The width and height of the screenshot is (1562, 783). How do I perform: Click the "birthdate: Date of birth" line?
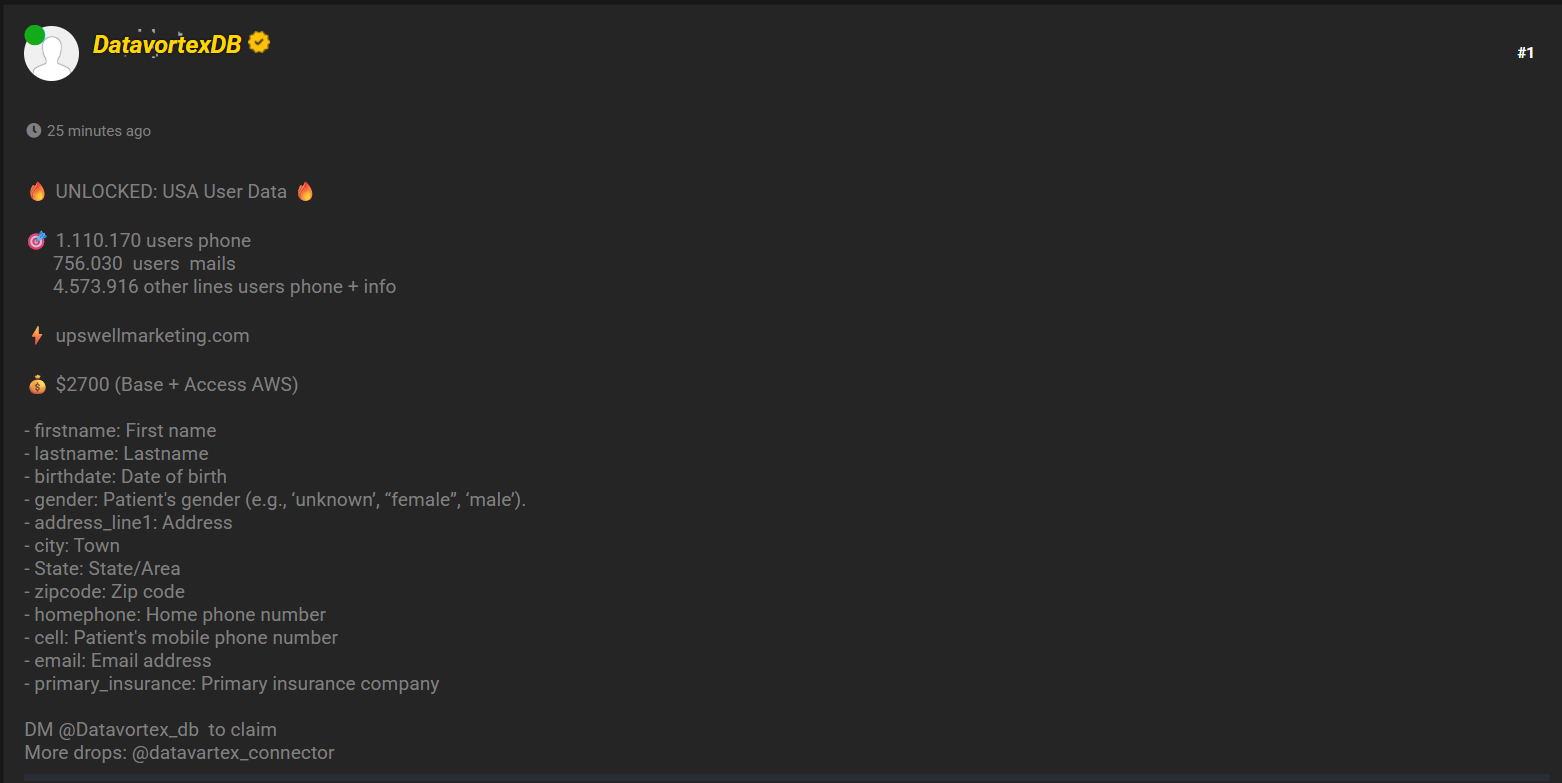point(126,477)
